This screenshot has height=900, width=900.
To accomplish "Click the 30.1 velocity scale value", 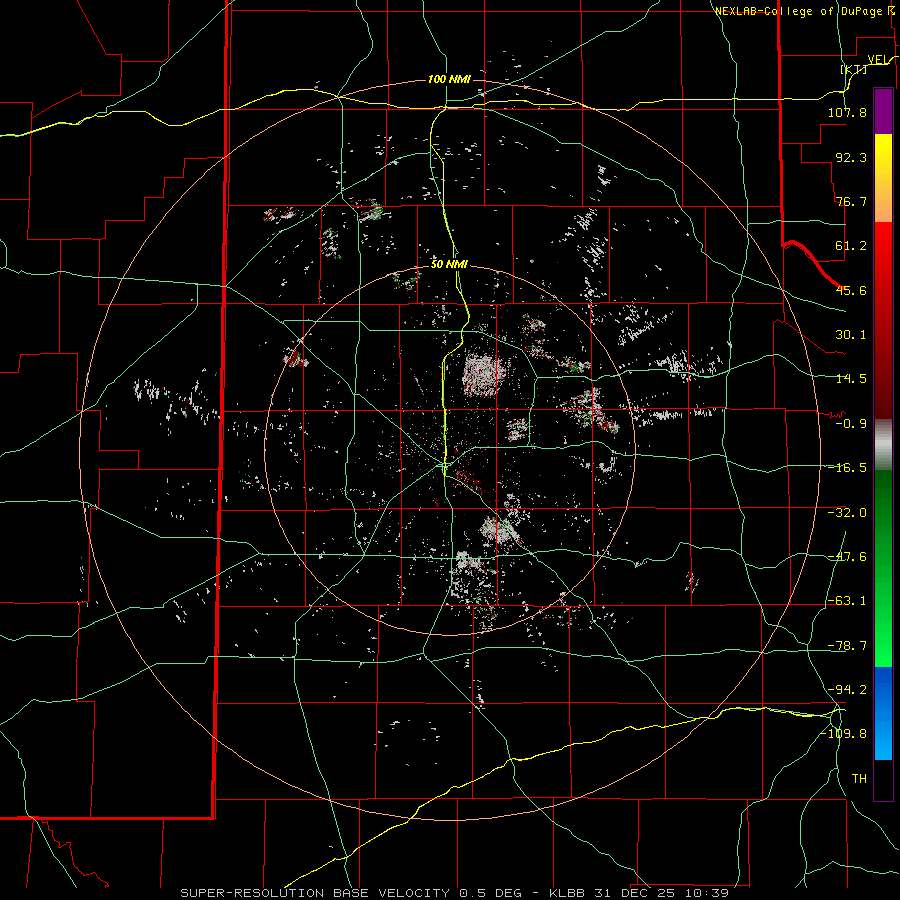I will [x=851, y=335].
